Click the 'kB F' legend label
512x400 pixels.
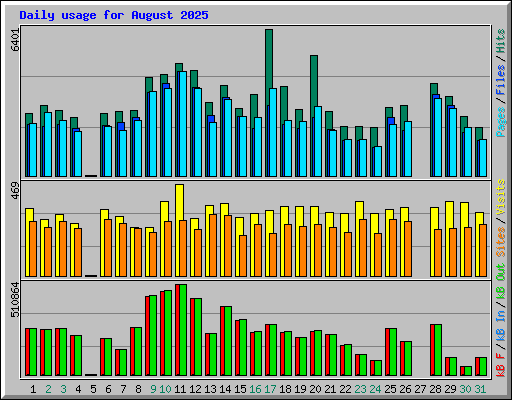pyautogui.click(x=501, y=365)
